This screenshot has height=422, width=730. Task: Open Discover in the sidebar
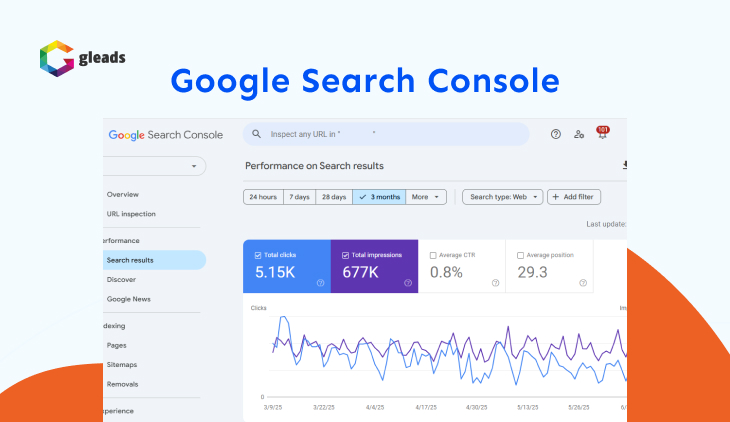121,280
